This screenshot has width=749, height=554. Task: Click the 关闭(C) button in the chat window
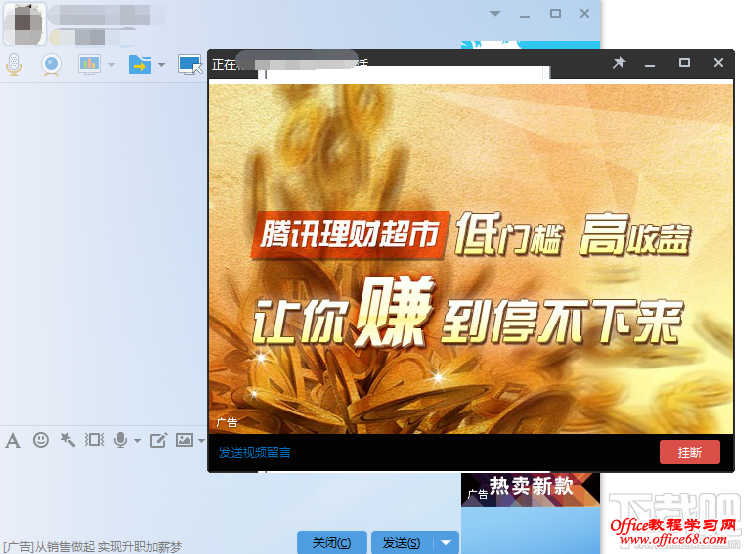(332, 543)
